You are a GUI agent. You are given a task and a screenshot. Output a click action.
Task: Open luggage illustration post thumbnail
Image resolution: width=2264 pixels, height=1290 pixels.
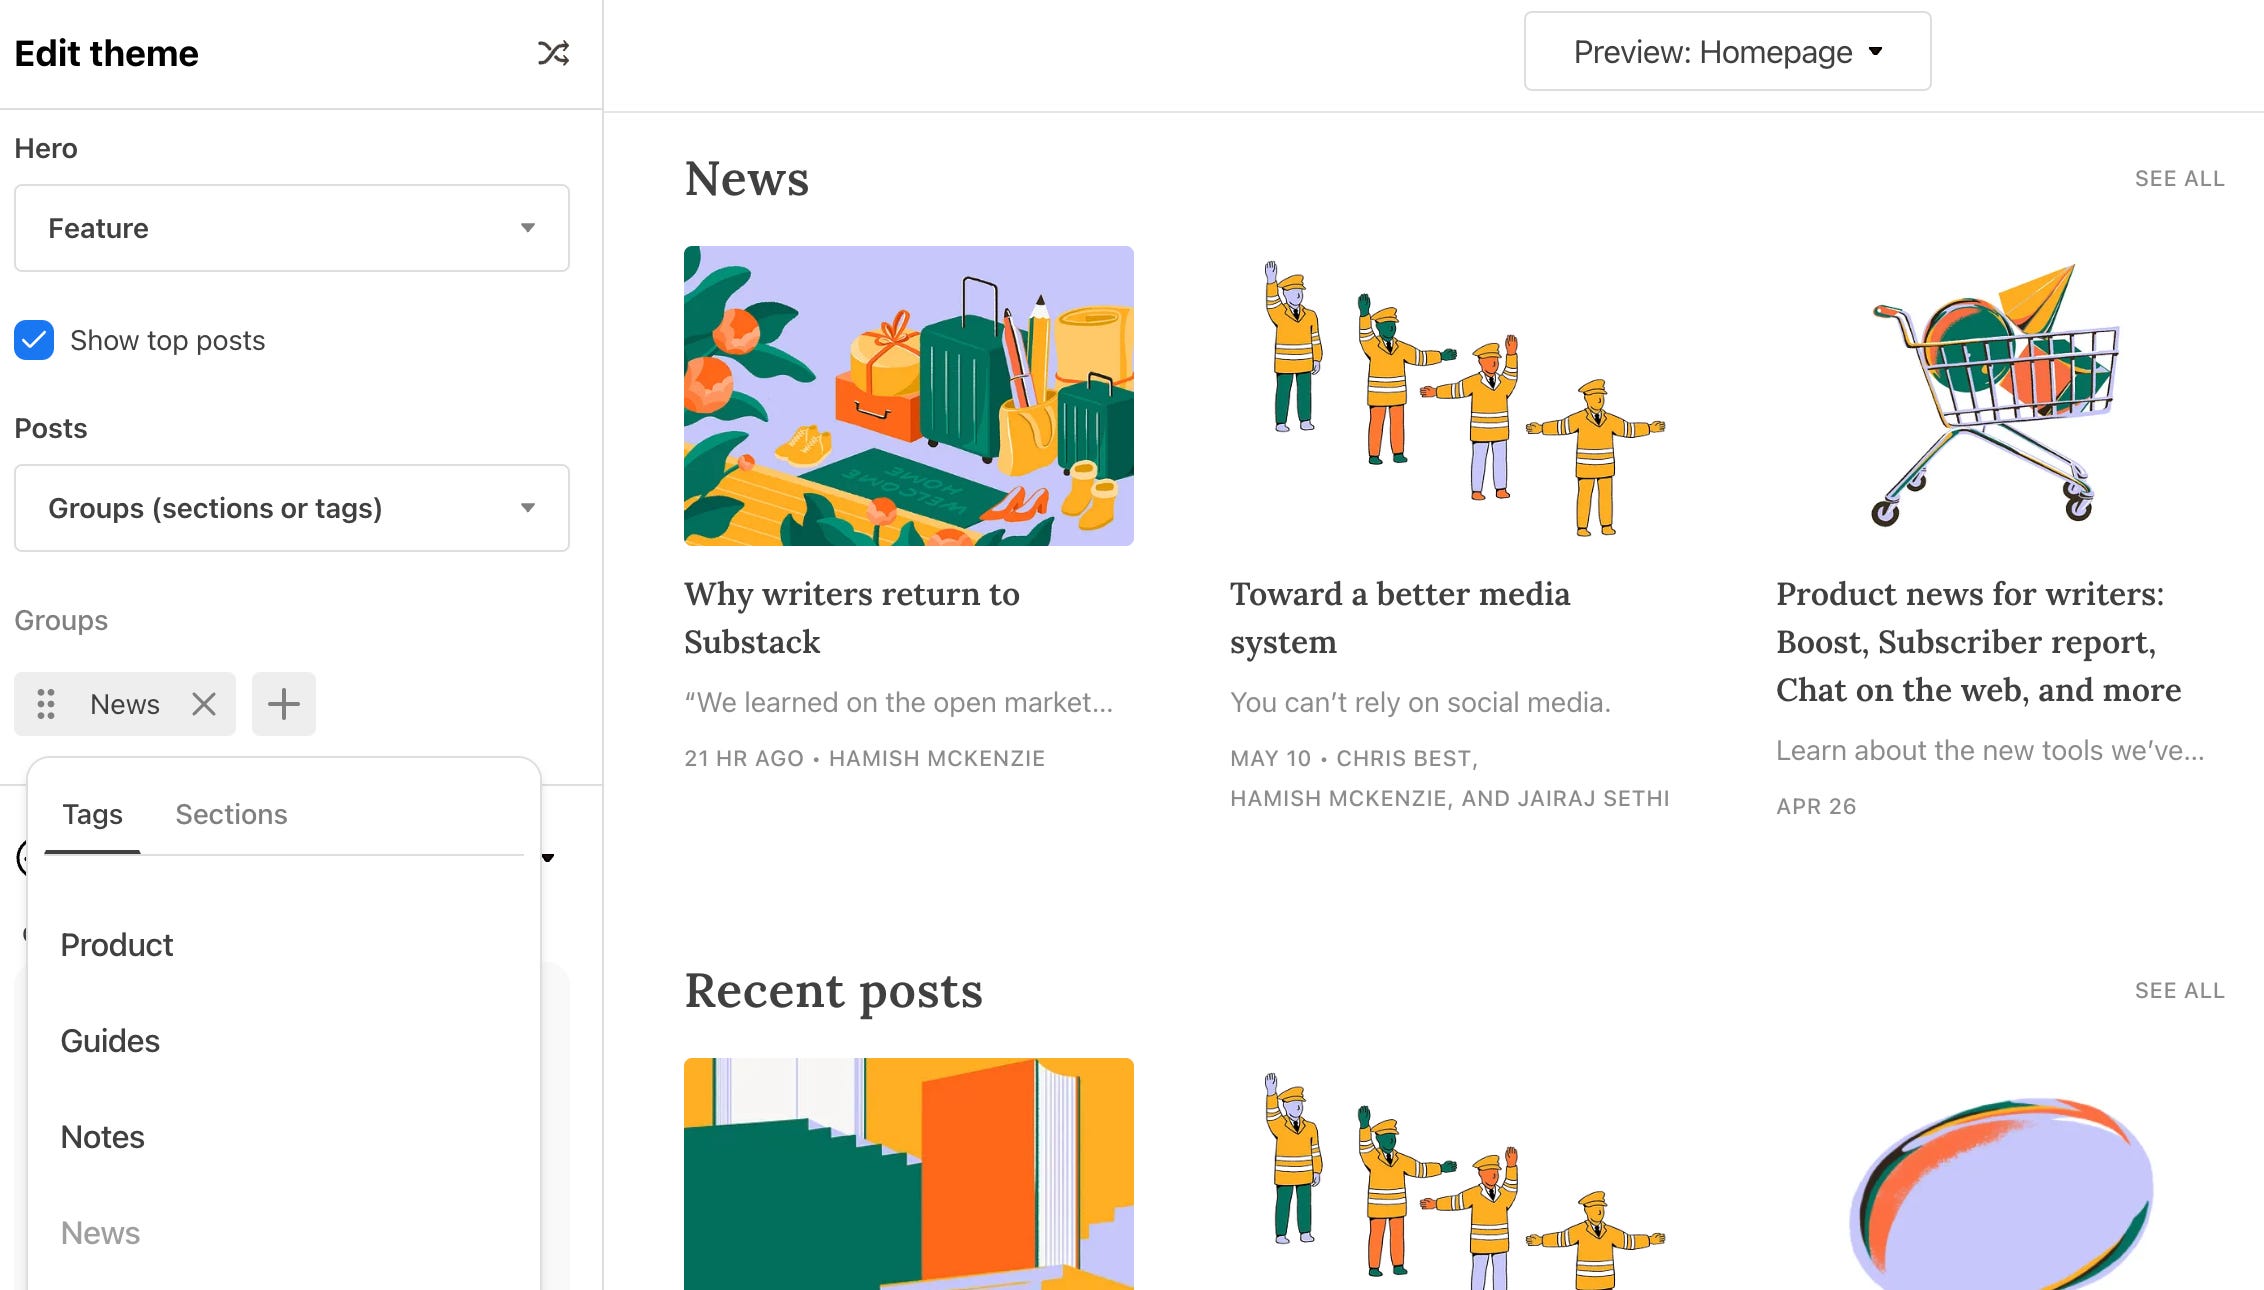[908, 396]
